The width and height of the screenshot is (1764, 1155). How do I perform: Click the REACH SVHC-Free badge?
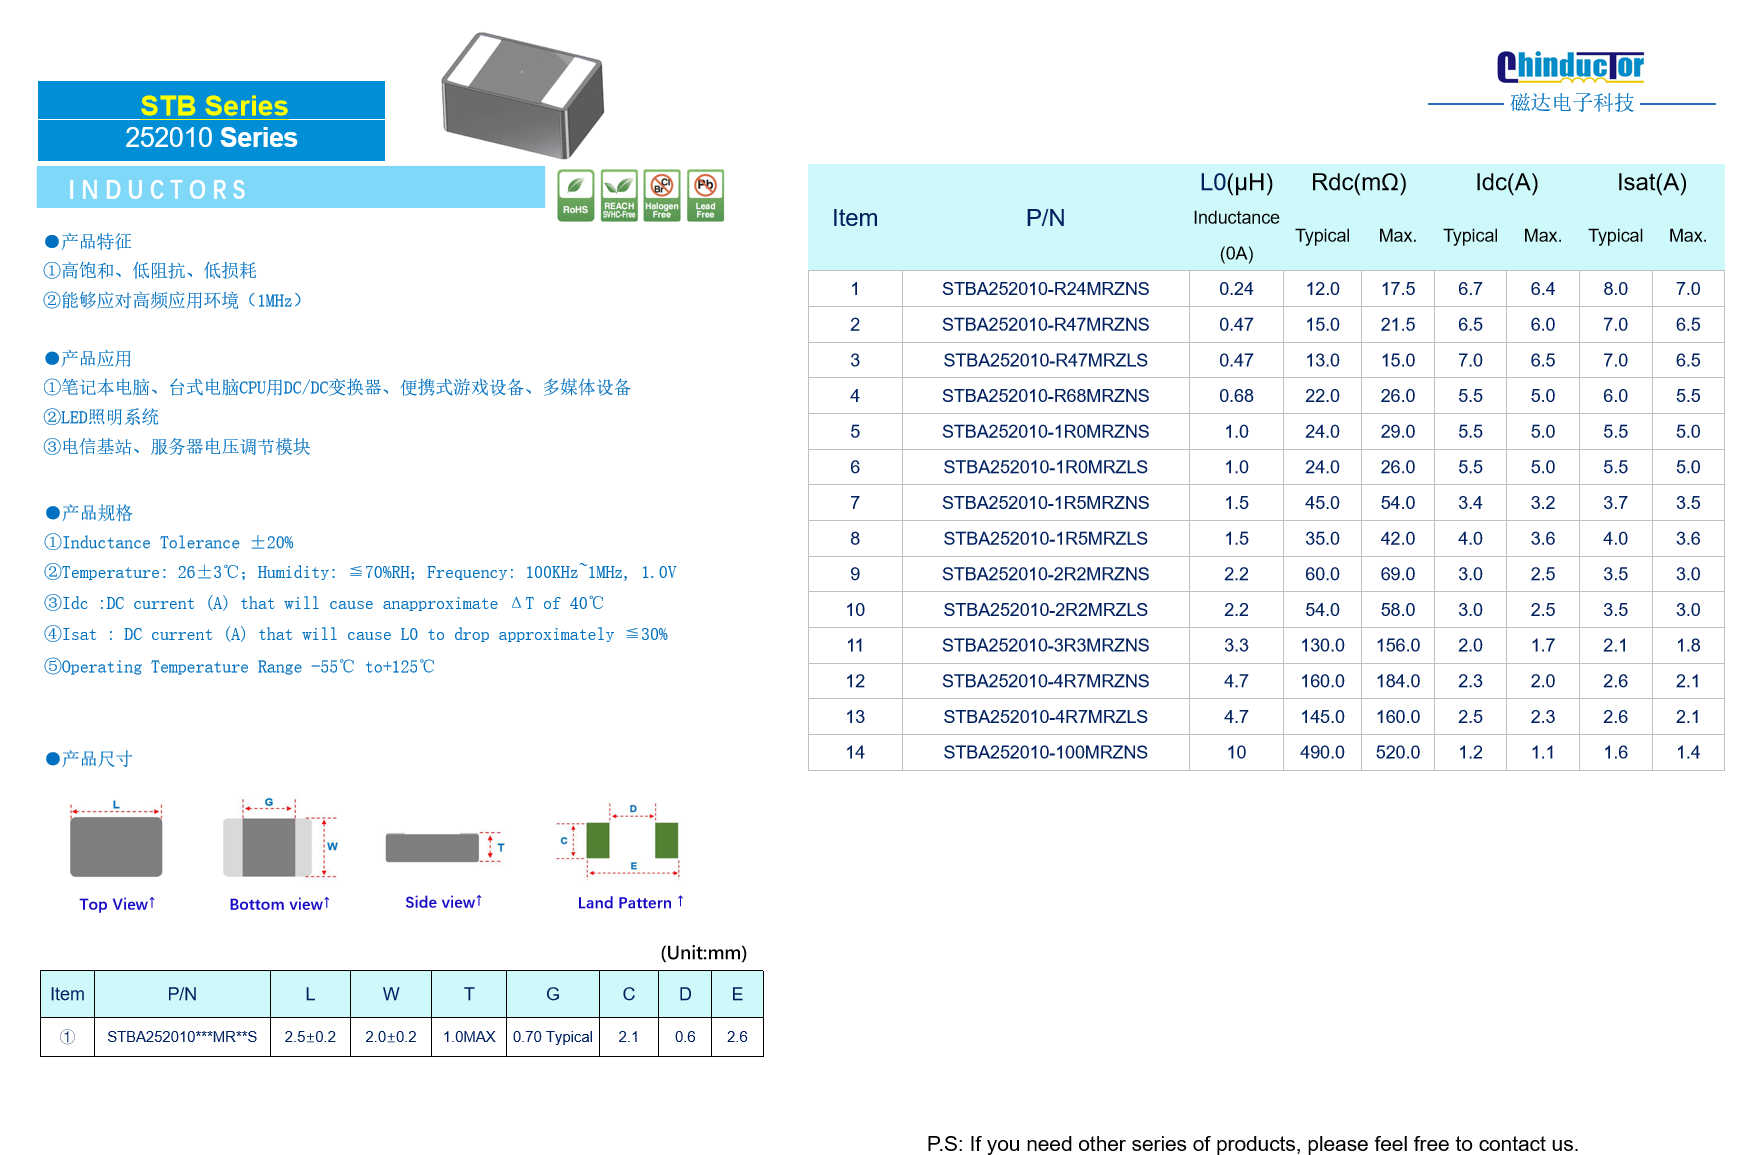619,195
